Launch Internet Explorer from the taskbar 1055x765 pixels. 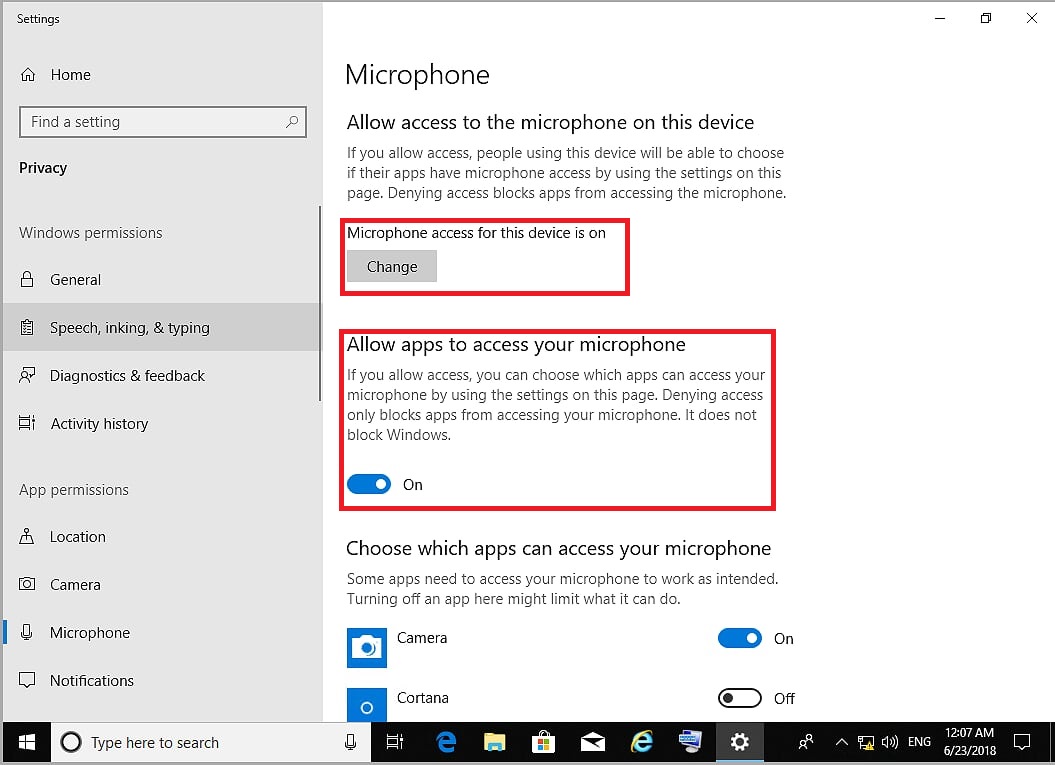(x=642, y=742)
